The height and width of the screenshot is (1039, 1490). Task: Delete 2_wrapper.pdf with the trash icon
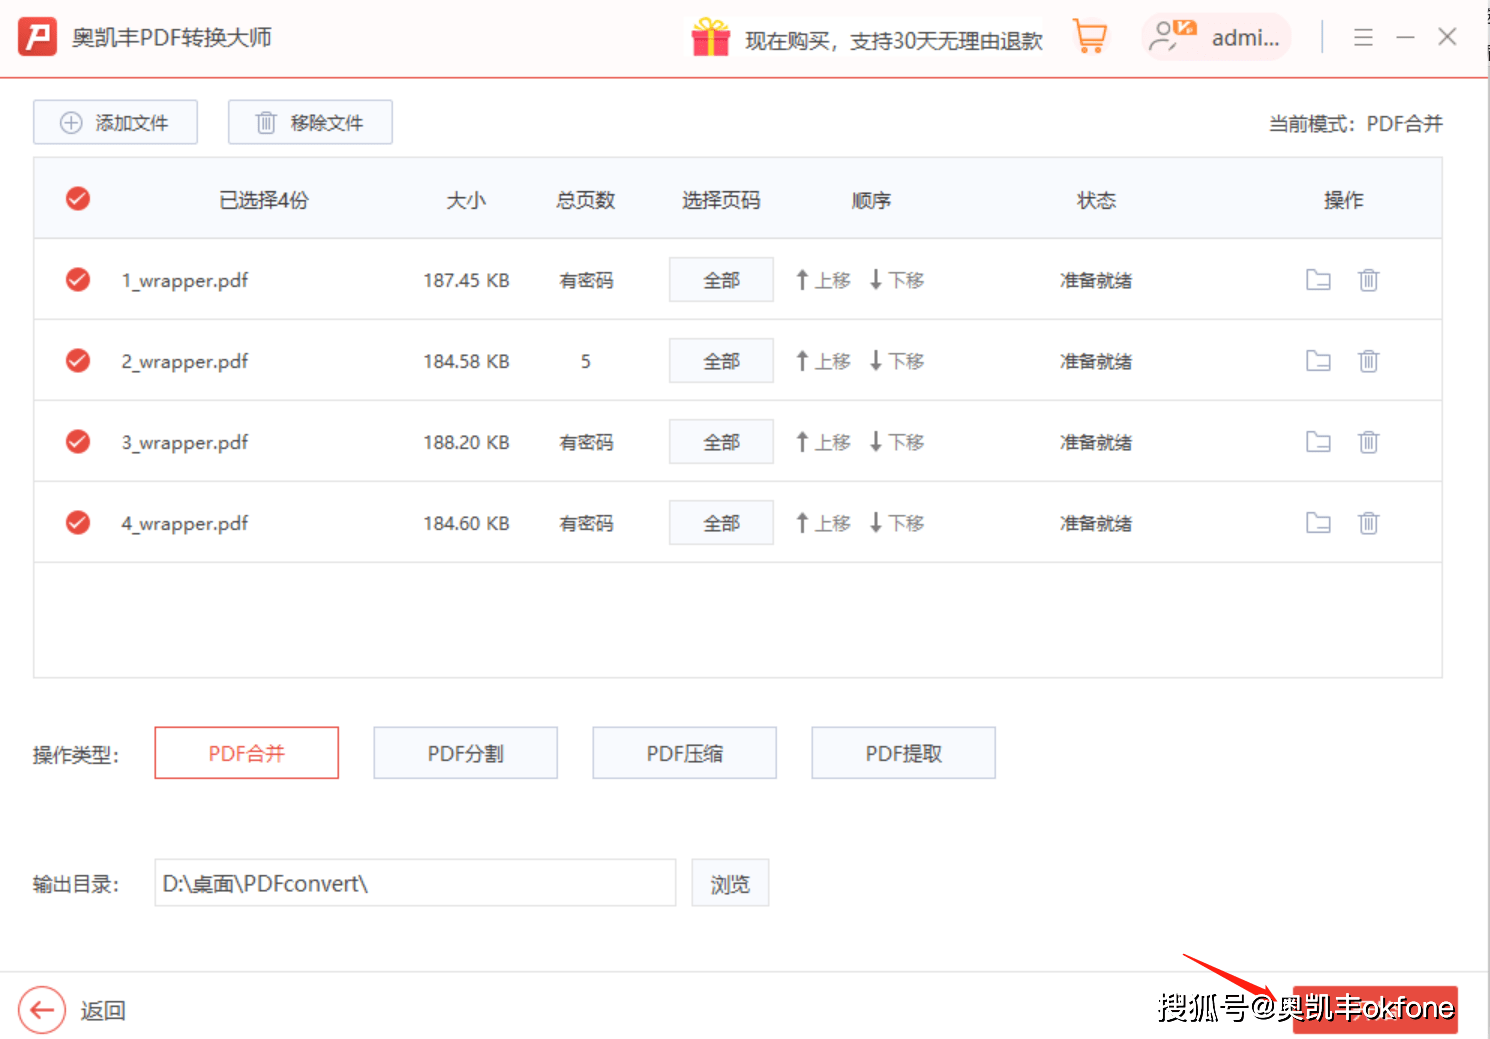coord(1369,361)
